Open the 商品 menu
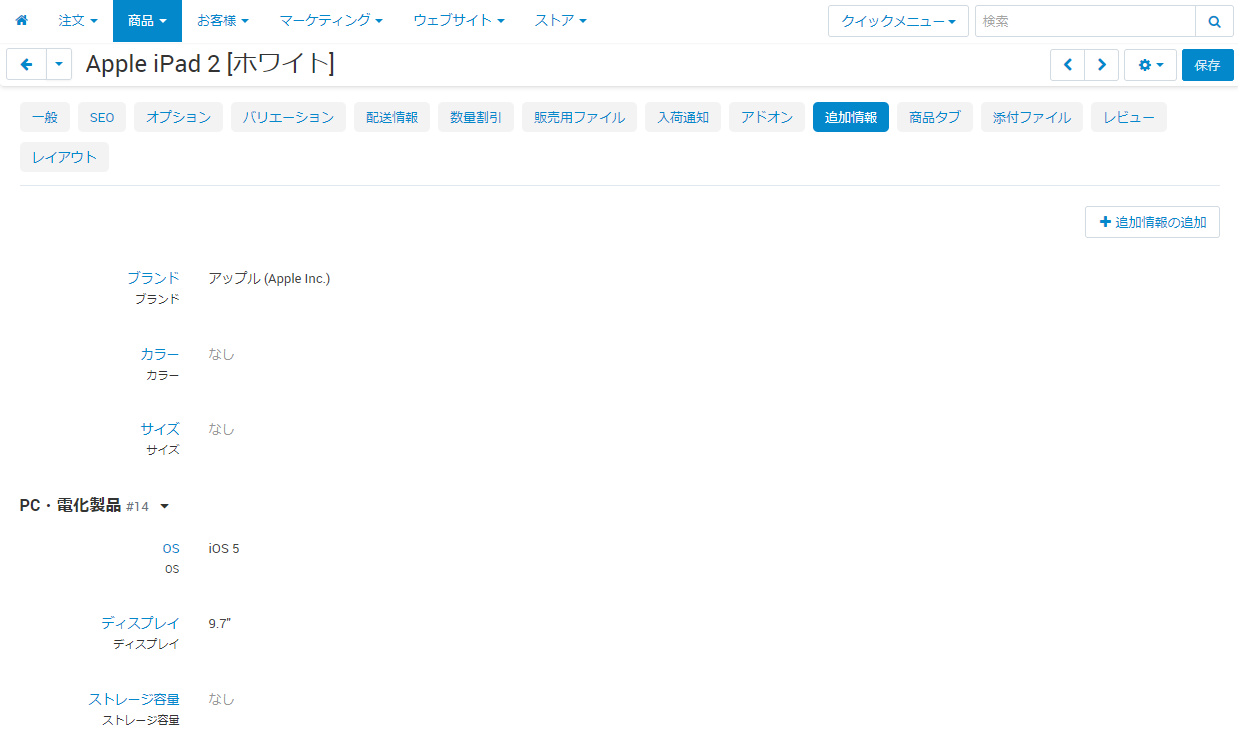1238x745 pixels. click(x=147, y=21)
